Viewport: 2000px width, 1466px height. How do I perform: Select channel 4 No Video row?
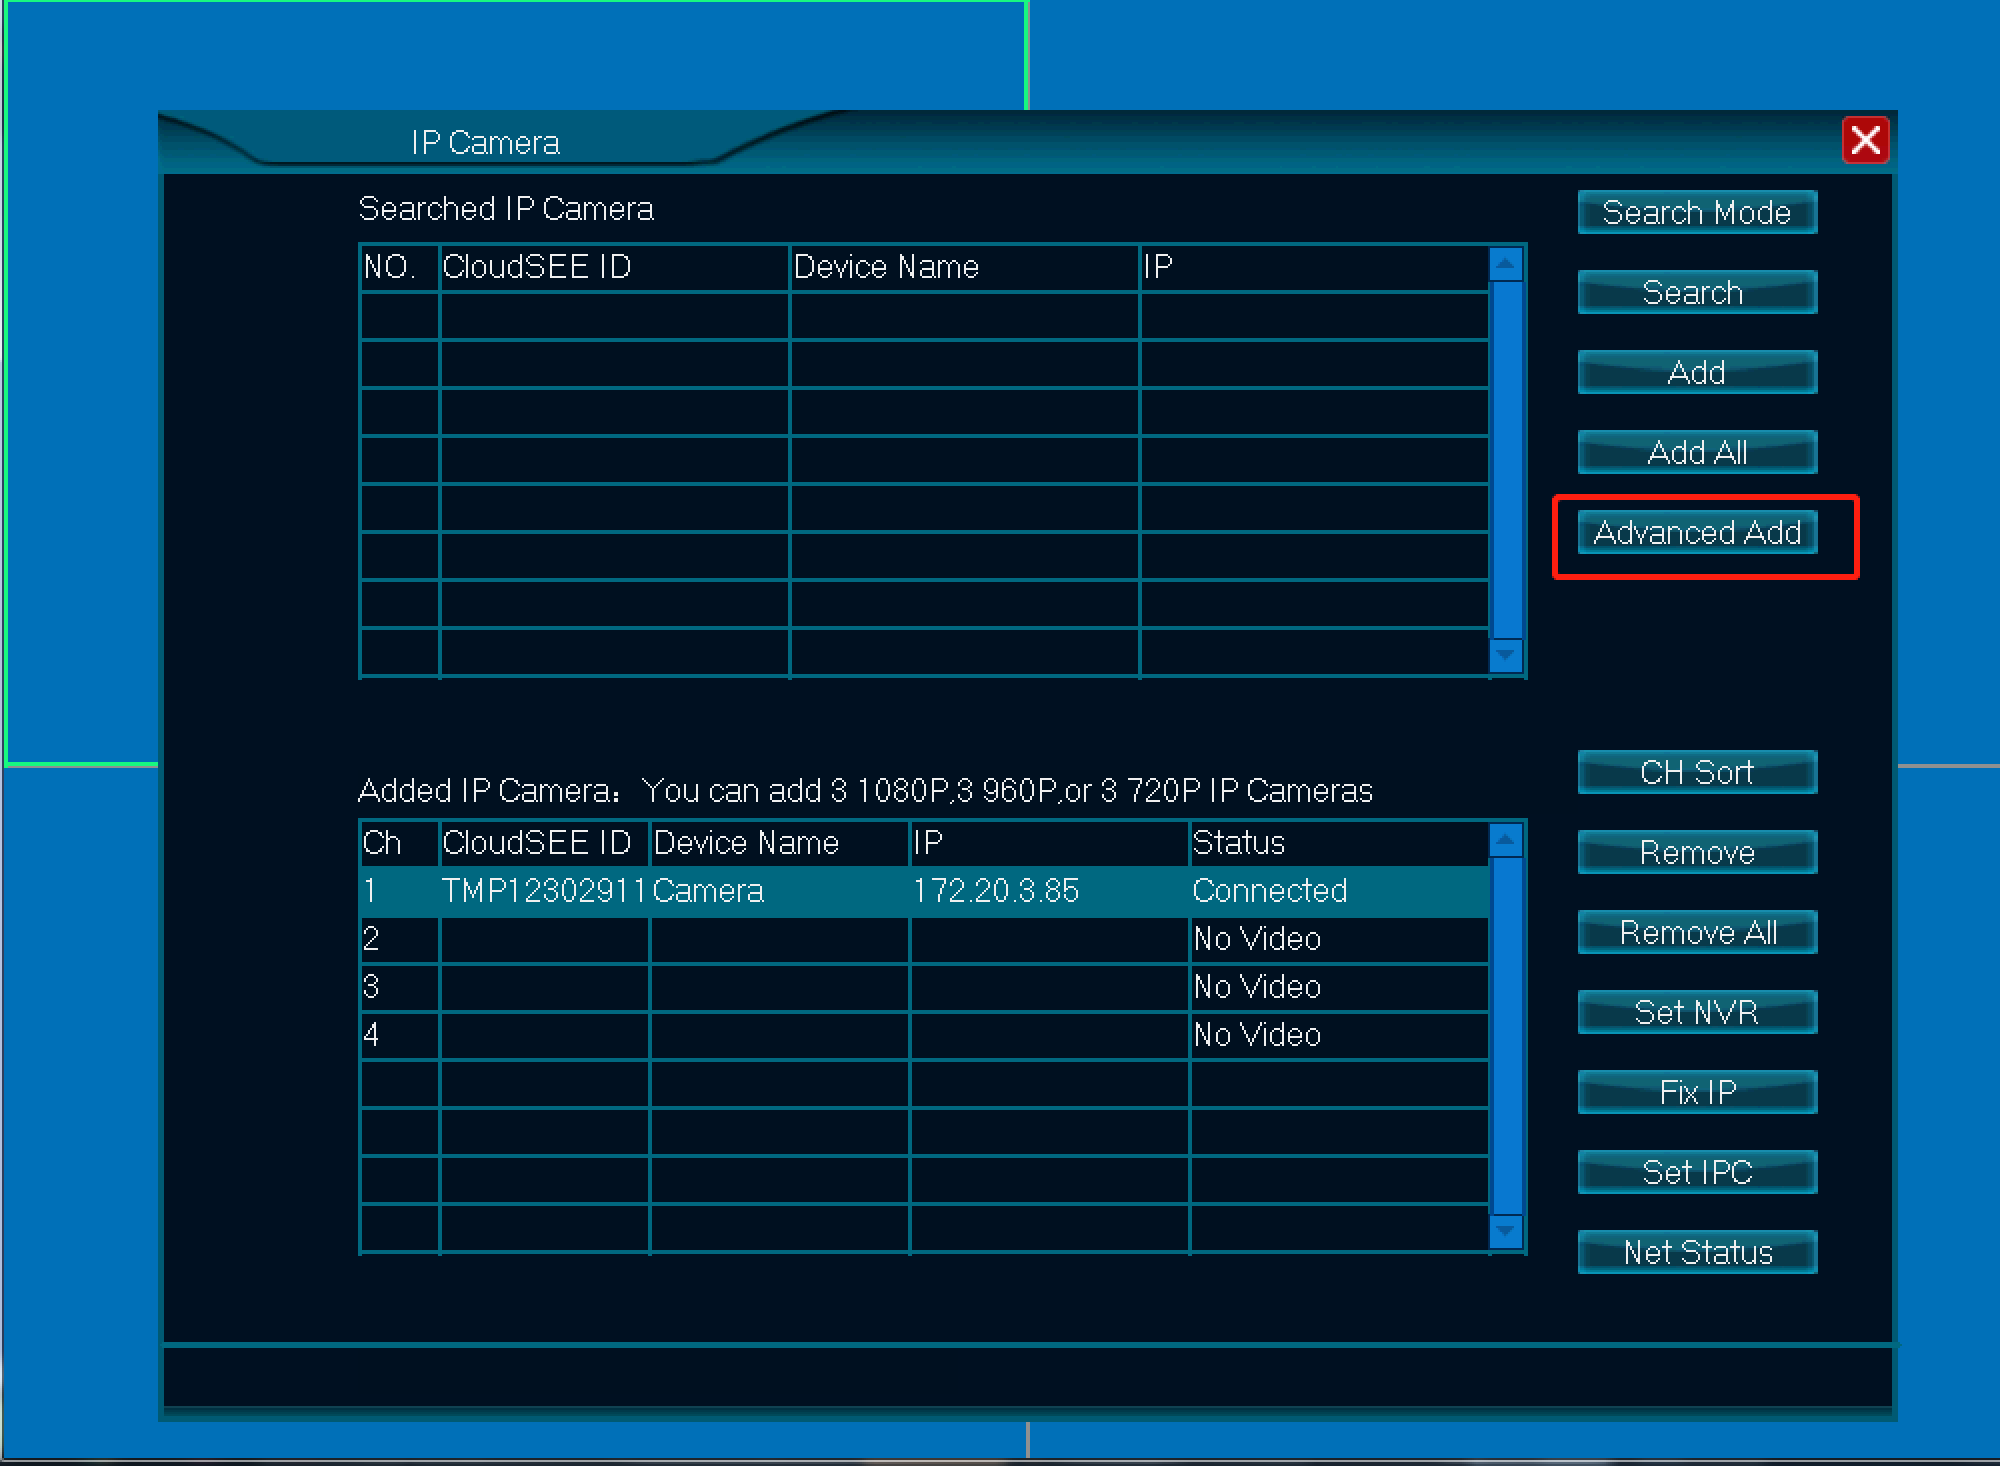[x=920, y=1034]
